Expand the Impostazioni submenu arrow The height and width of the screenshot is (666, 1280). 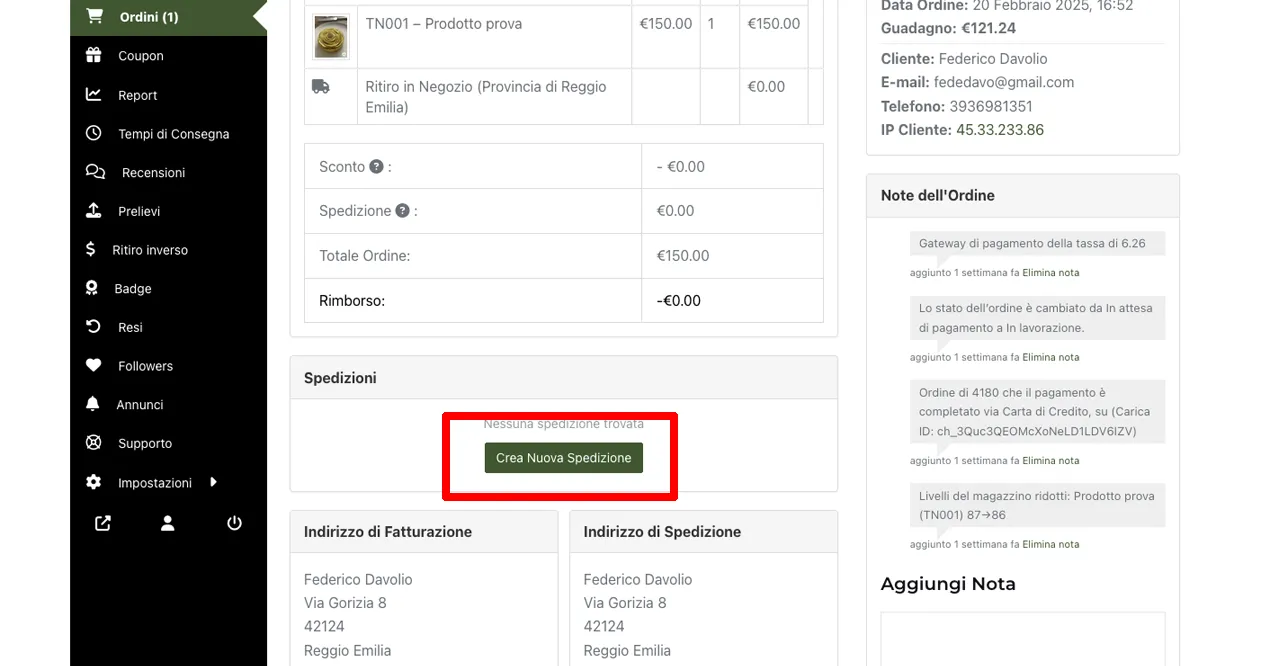[213, 482]
